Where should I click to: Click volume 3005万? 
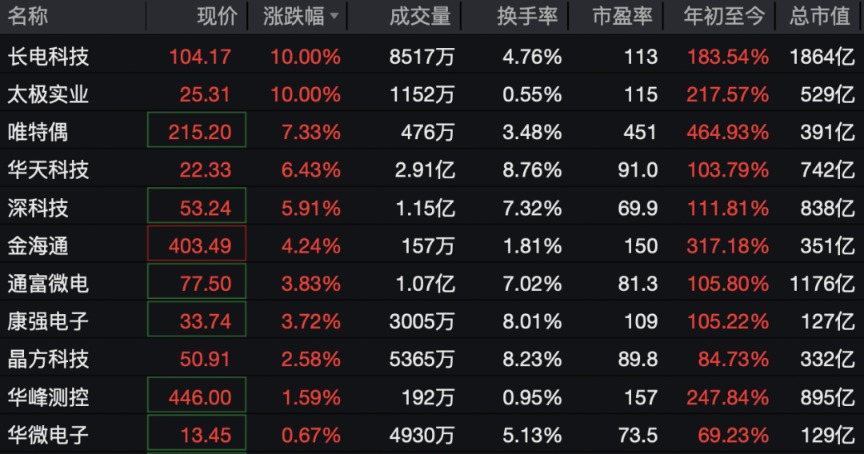click(422, 322)
